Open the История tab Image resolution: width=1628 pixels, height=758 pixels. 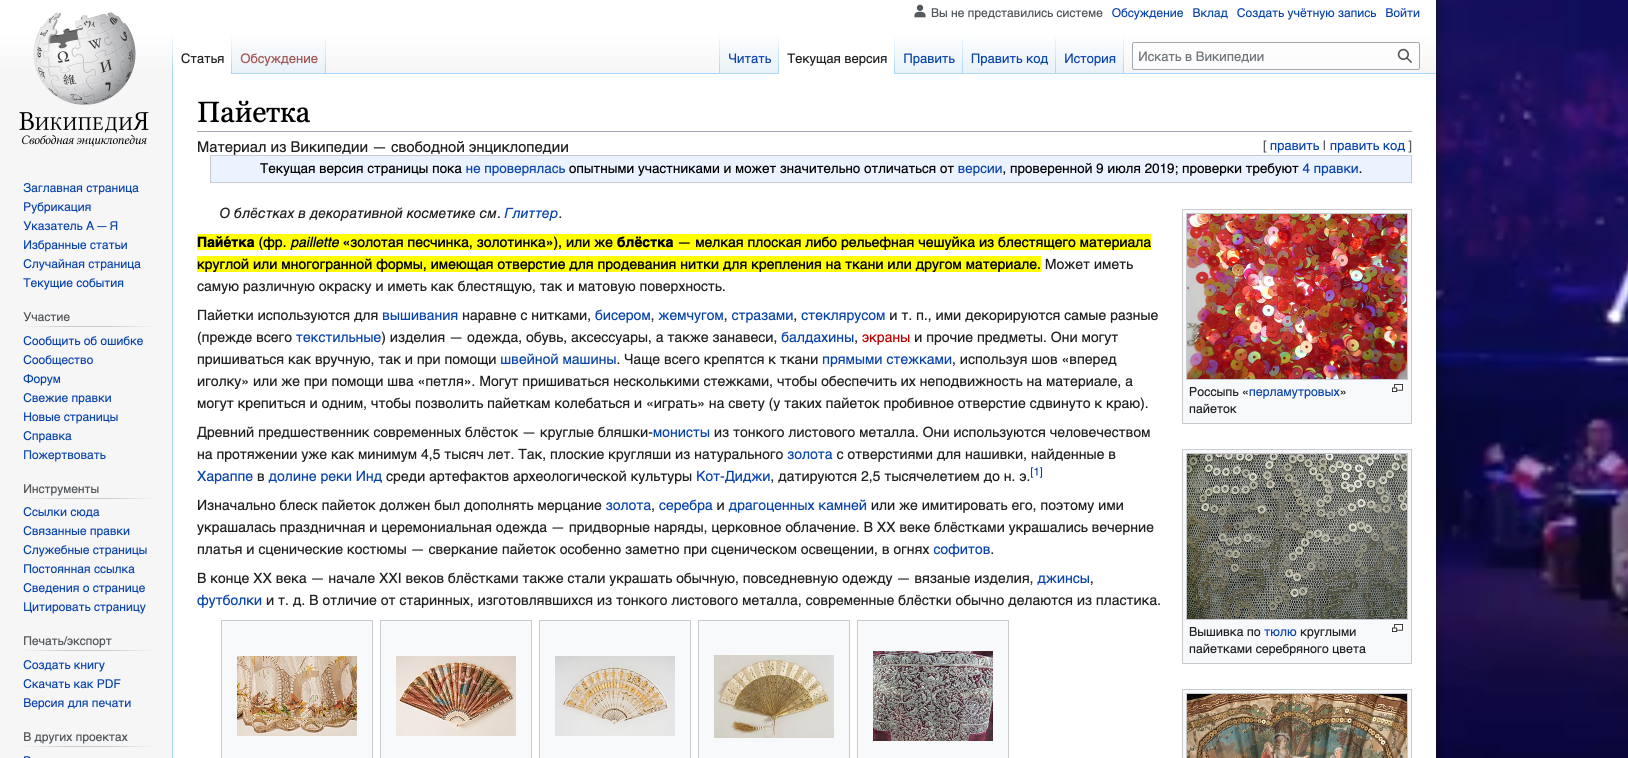1089,59
